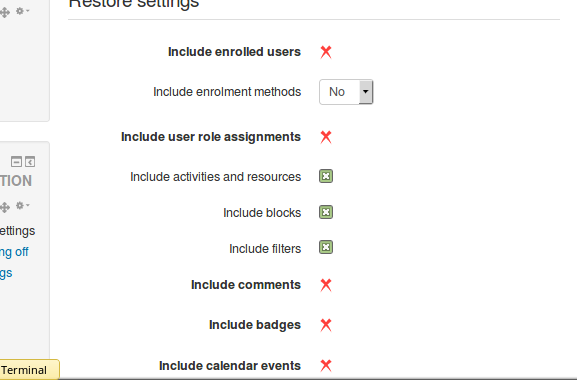Open Include enrolment methods dropdown
This screenshot has height=380, width=577.
coord(346,92)
